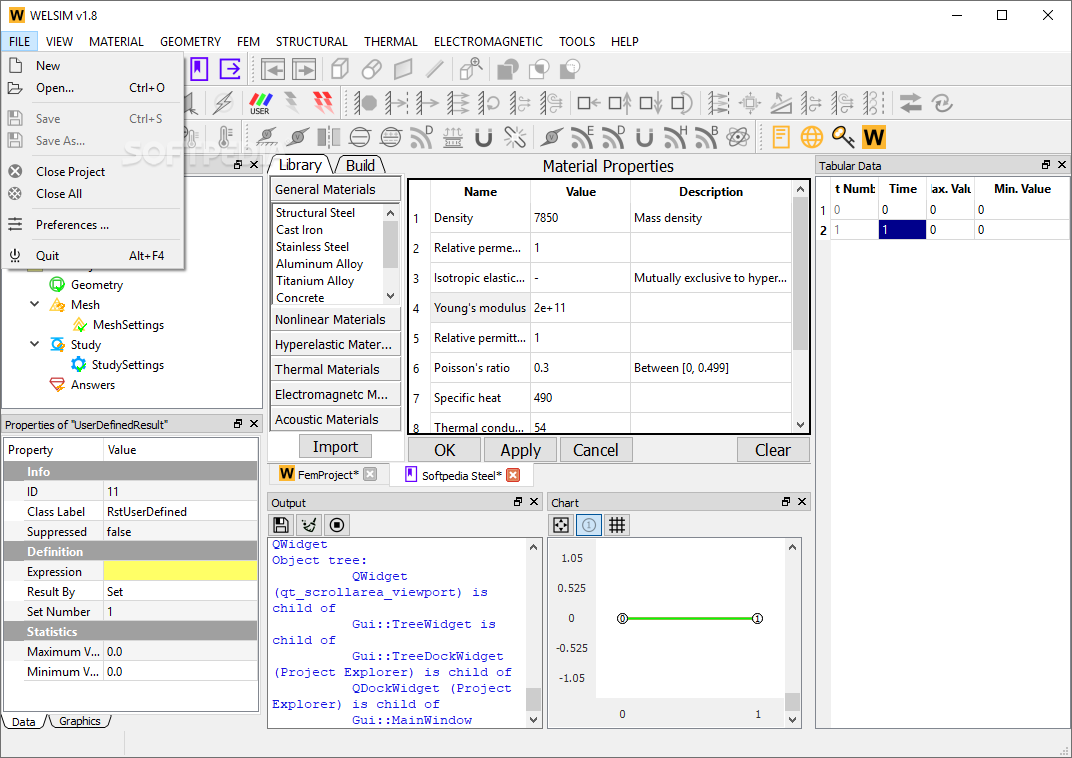Click the Young's modulus value cell
The height and width of the screenshot is (758, 1072).
tap(580, 308)
